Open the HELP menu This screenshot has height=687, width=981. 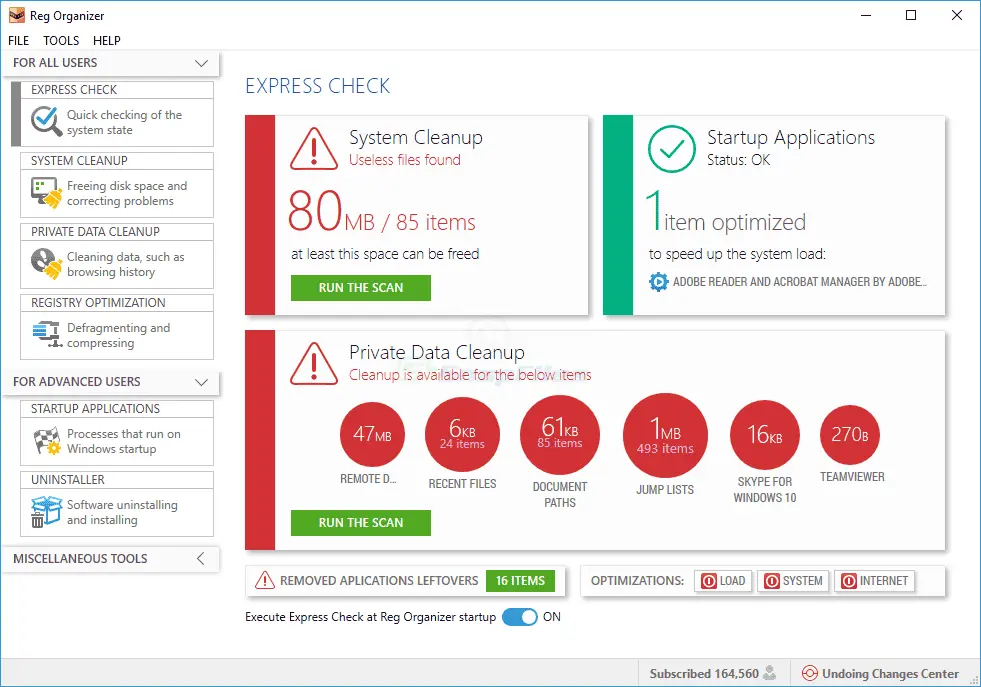(107, 41)
